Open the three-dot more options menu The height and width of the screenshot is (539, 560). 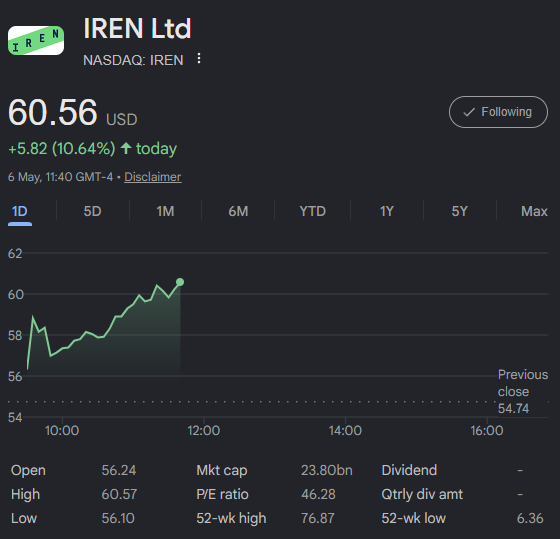(199, 59)
